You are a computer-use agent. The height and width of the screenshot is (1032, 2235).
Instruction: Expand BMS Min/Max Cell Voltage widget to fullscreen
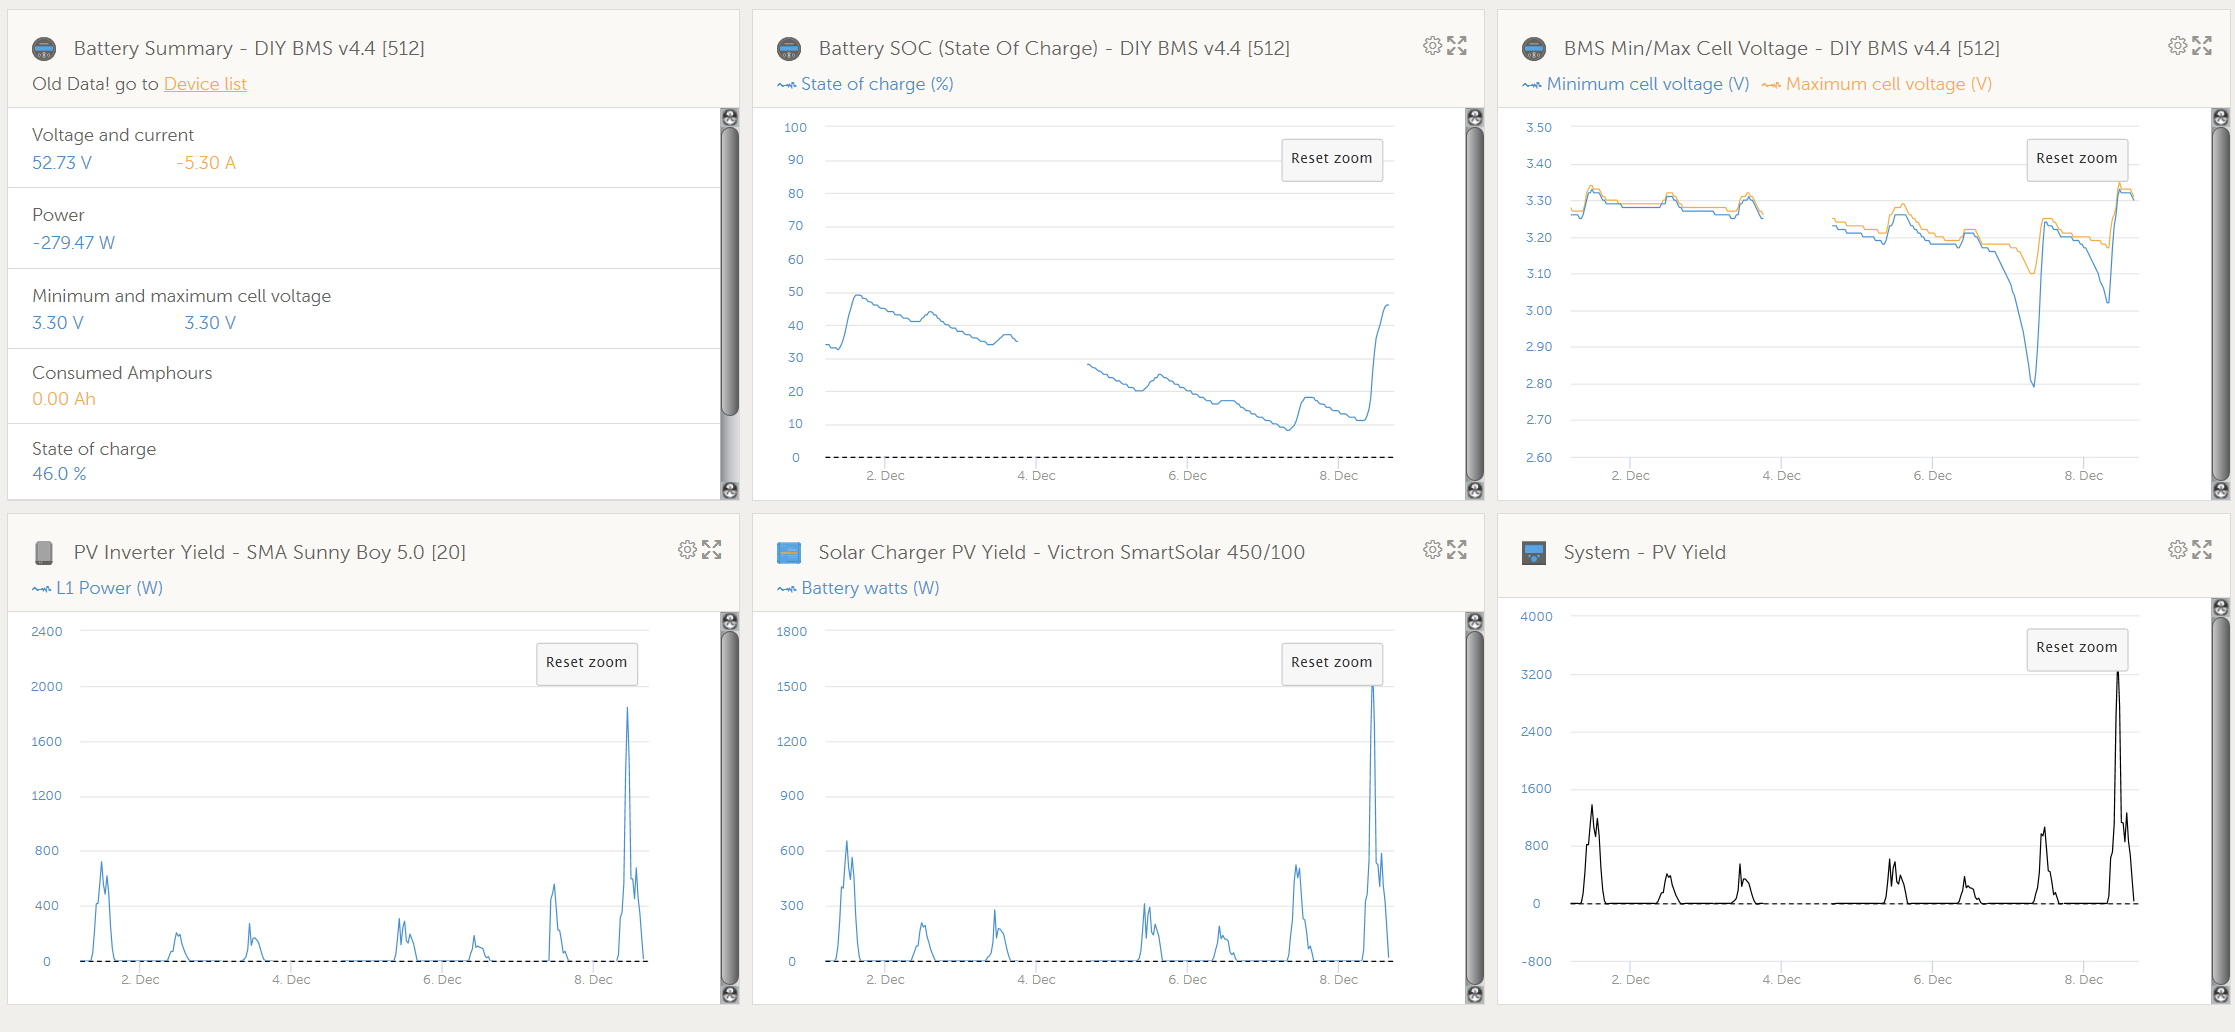(2202, 46)
